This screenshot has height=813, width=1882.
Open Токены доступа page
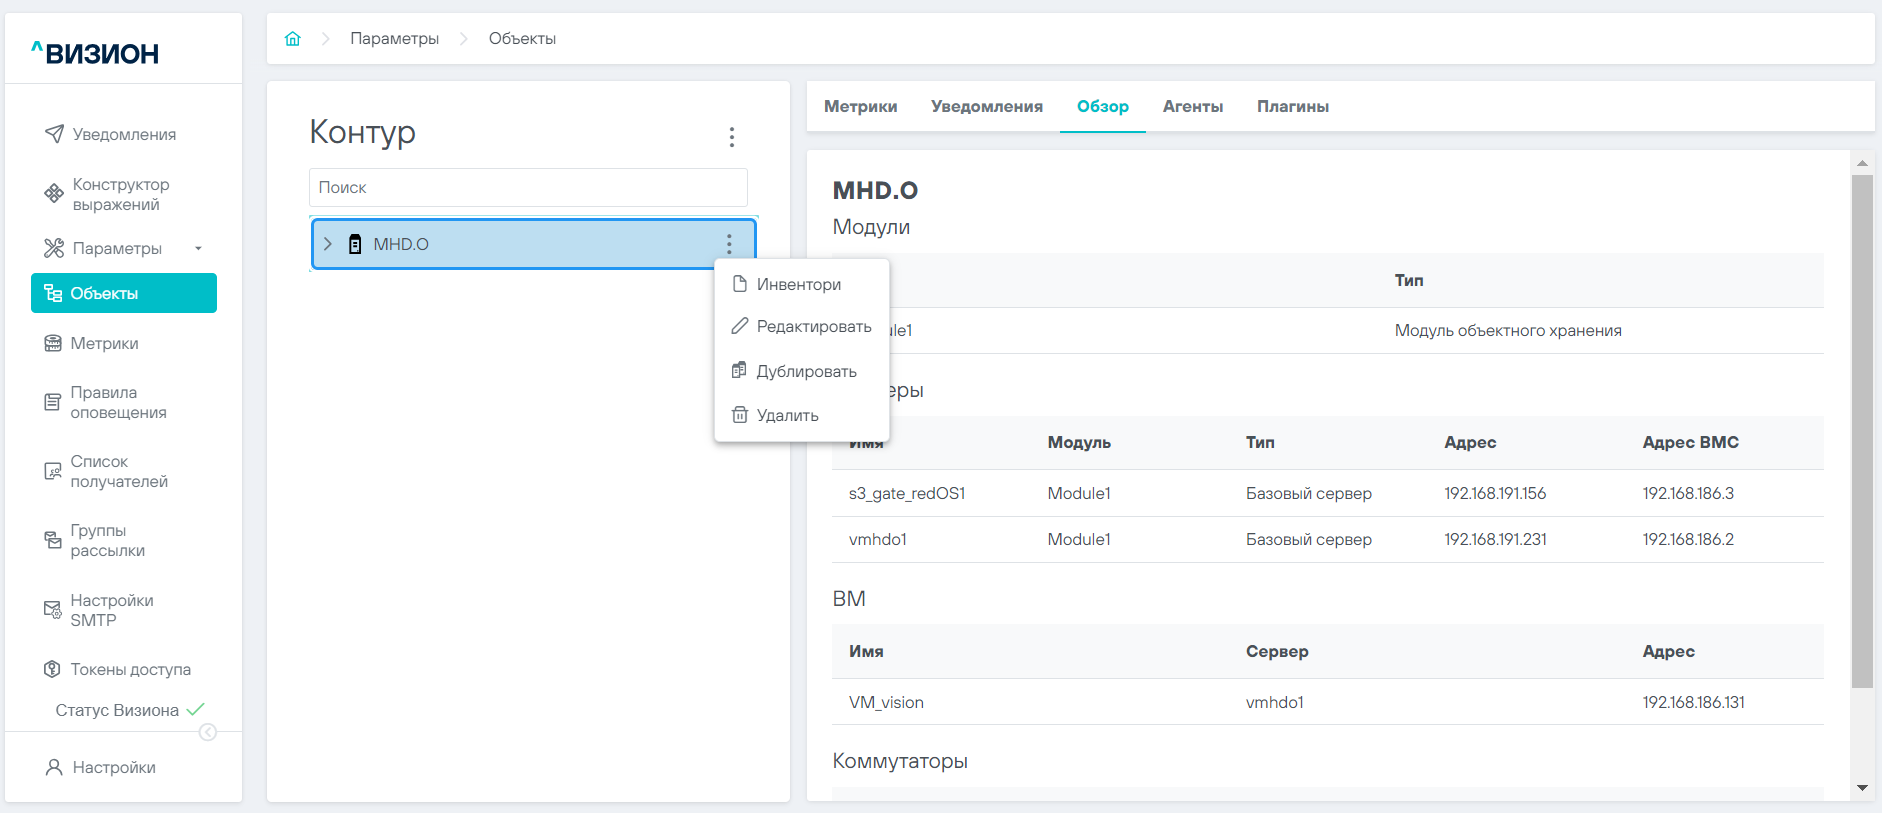point(130,669)
